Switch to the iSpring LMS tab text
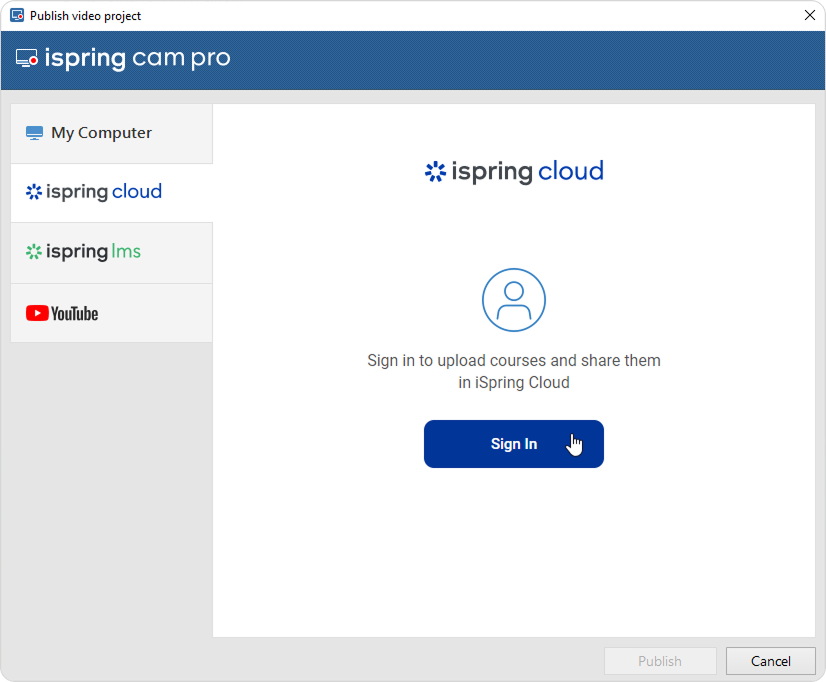Viewport: 826px width, 682px height. click(x=93, y=252)
